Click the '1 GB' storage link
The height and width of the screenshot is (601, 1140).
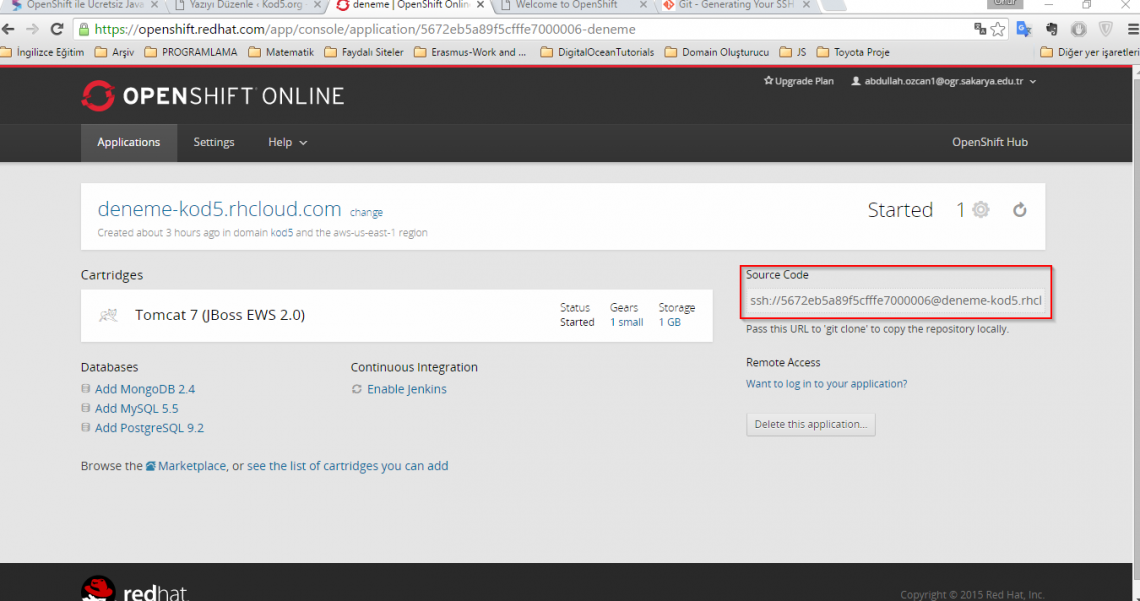tap(670, 322)
